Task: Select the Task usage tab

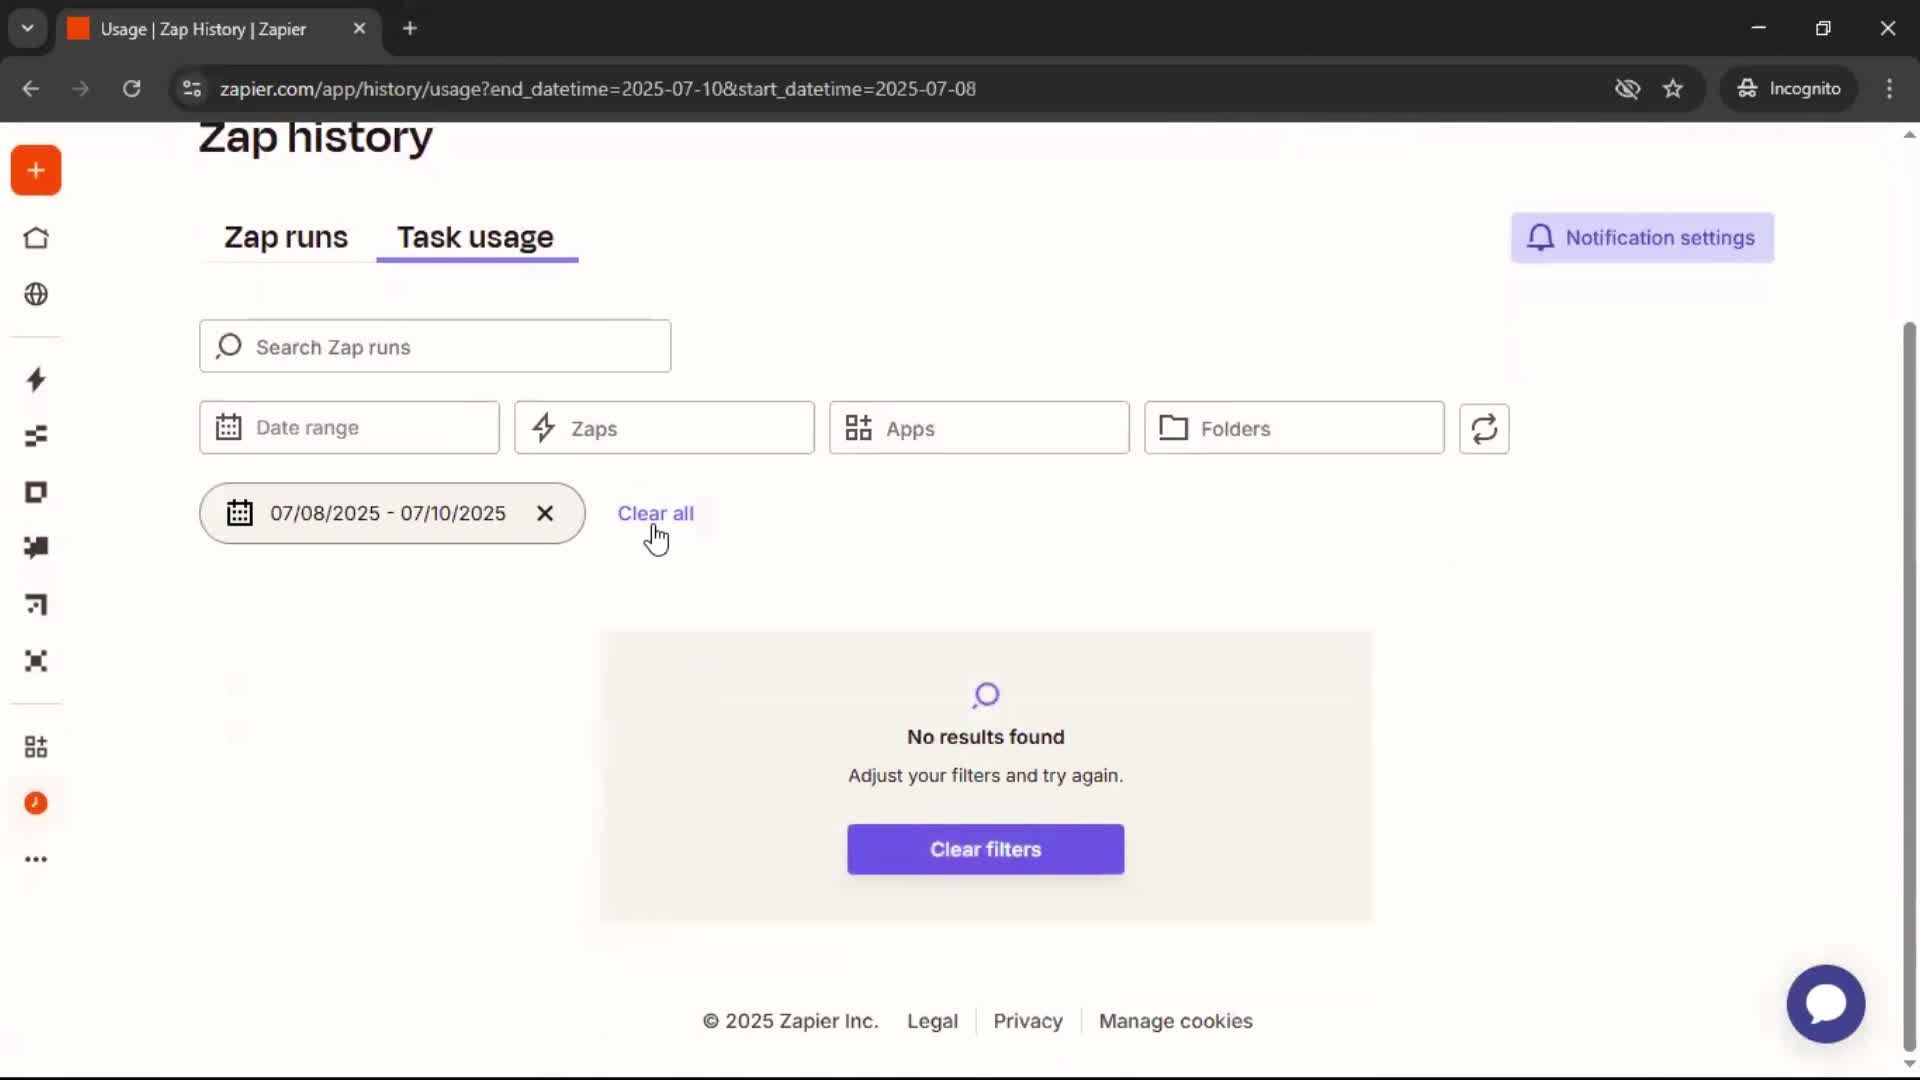Action: pos(475,237)
